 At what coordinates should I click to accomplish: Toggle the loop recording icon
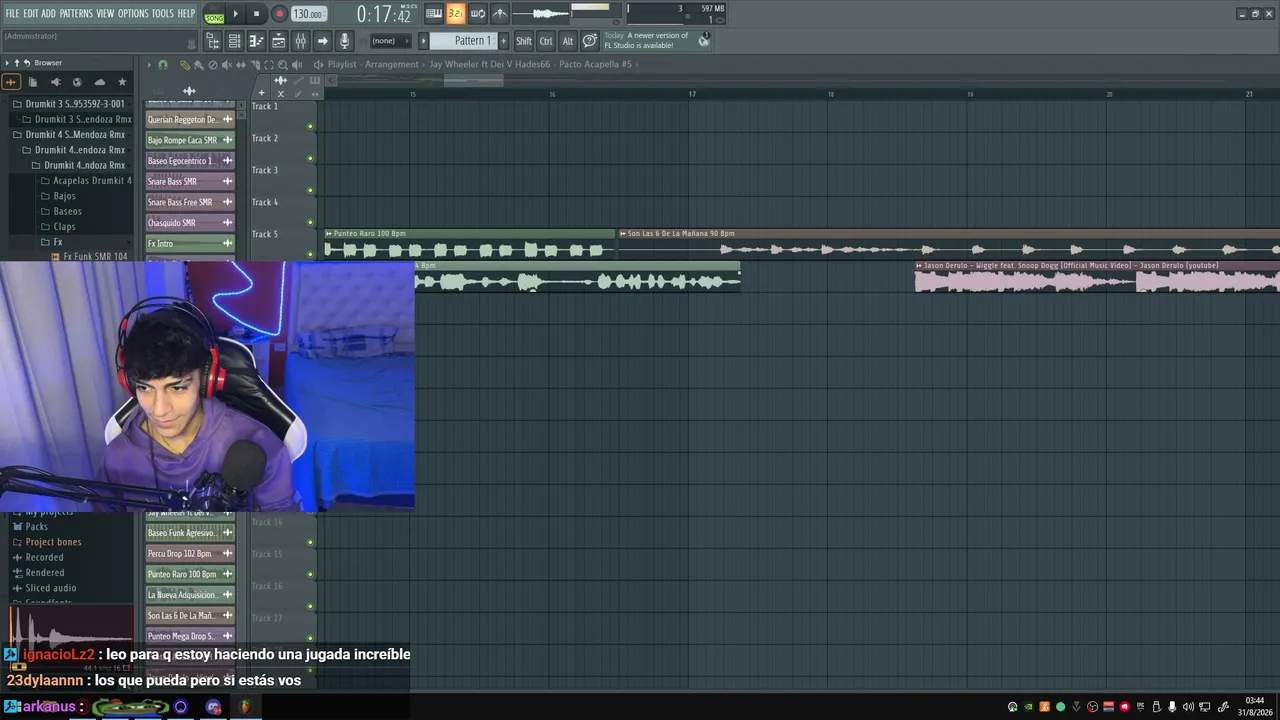click(478, 13)
